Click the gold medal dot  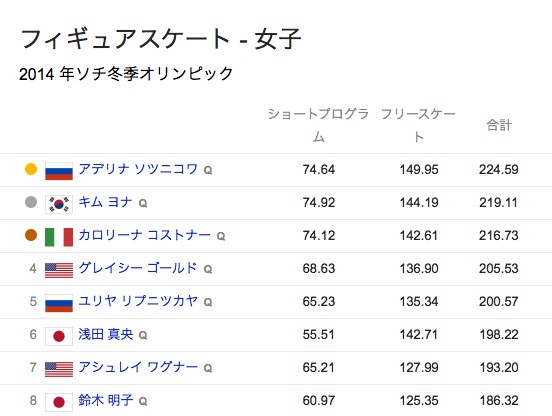(x=31, y=169)
